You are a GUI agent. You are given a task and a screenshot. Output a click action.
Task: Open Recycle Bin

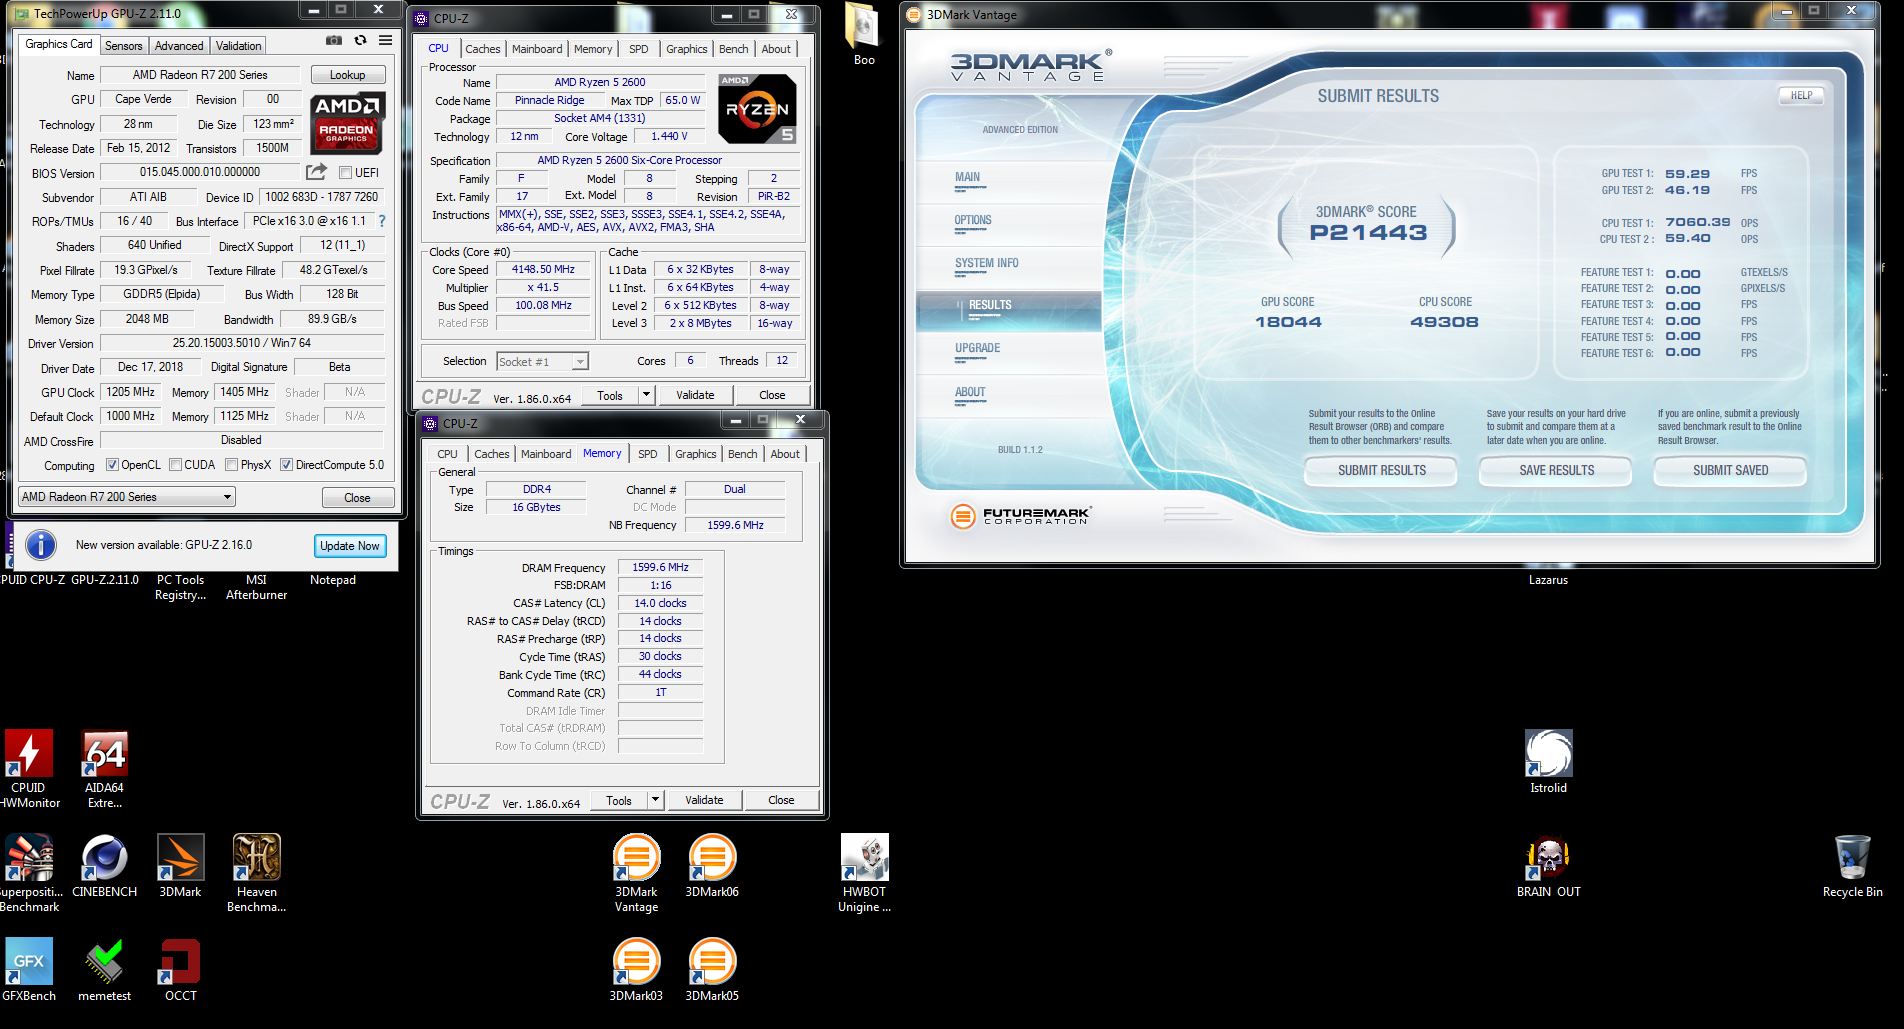[1852, 866]
